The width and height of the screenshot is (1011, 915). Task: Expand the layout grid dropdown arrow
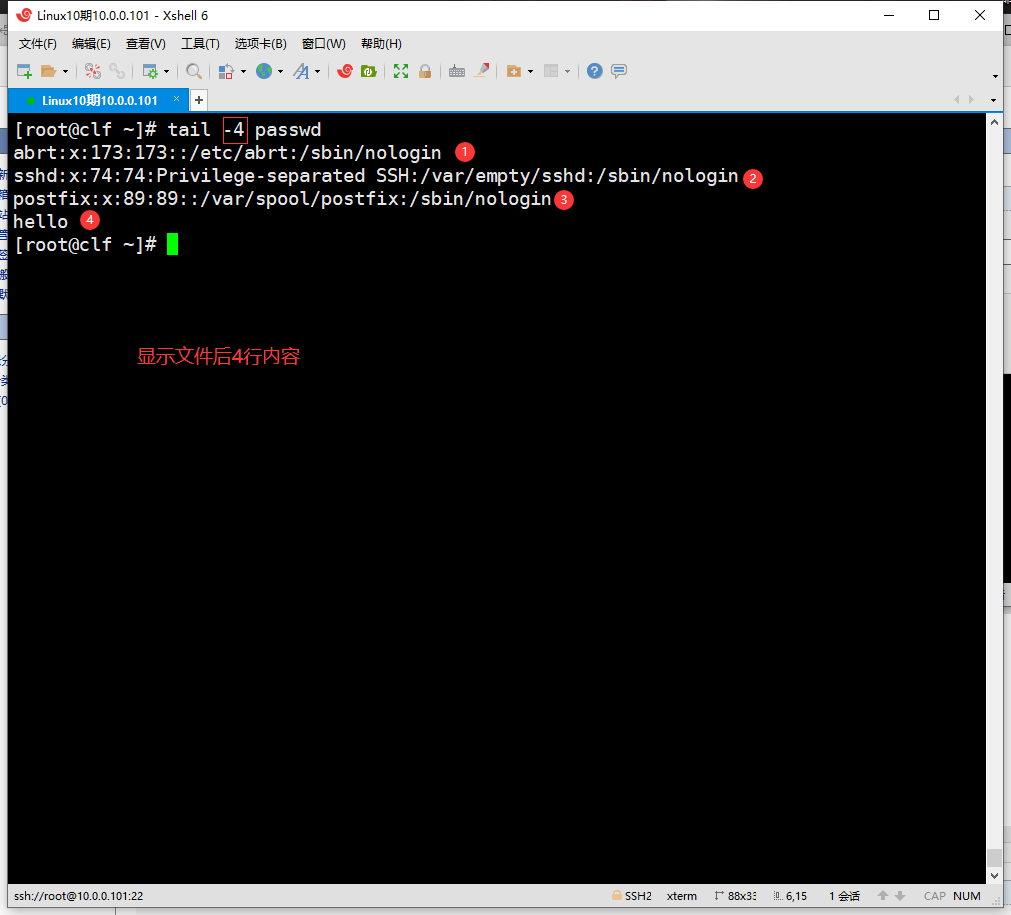[567, 72]
